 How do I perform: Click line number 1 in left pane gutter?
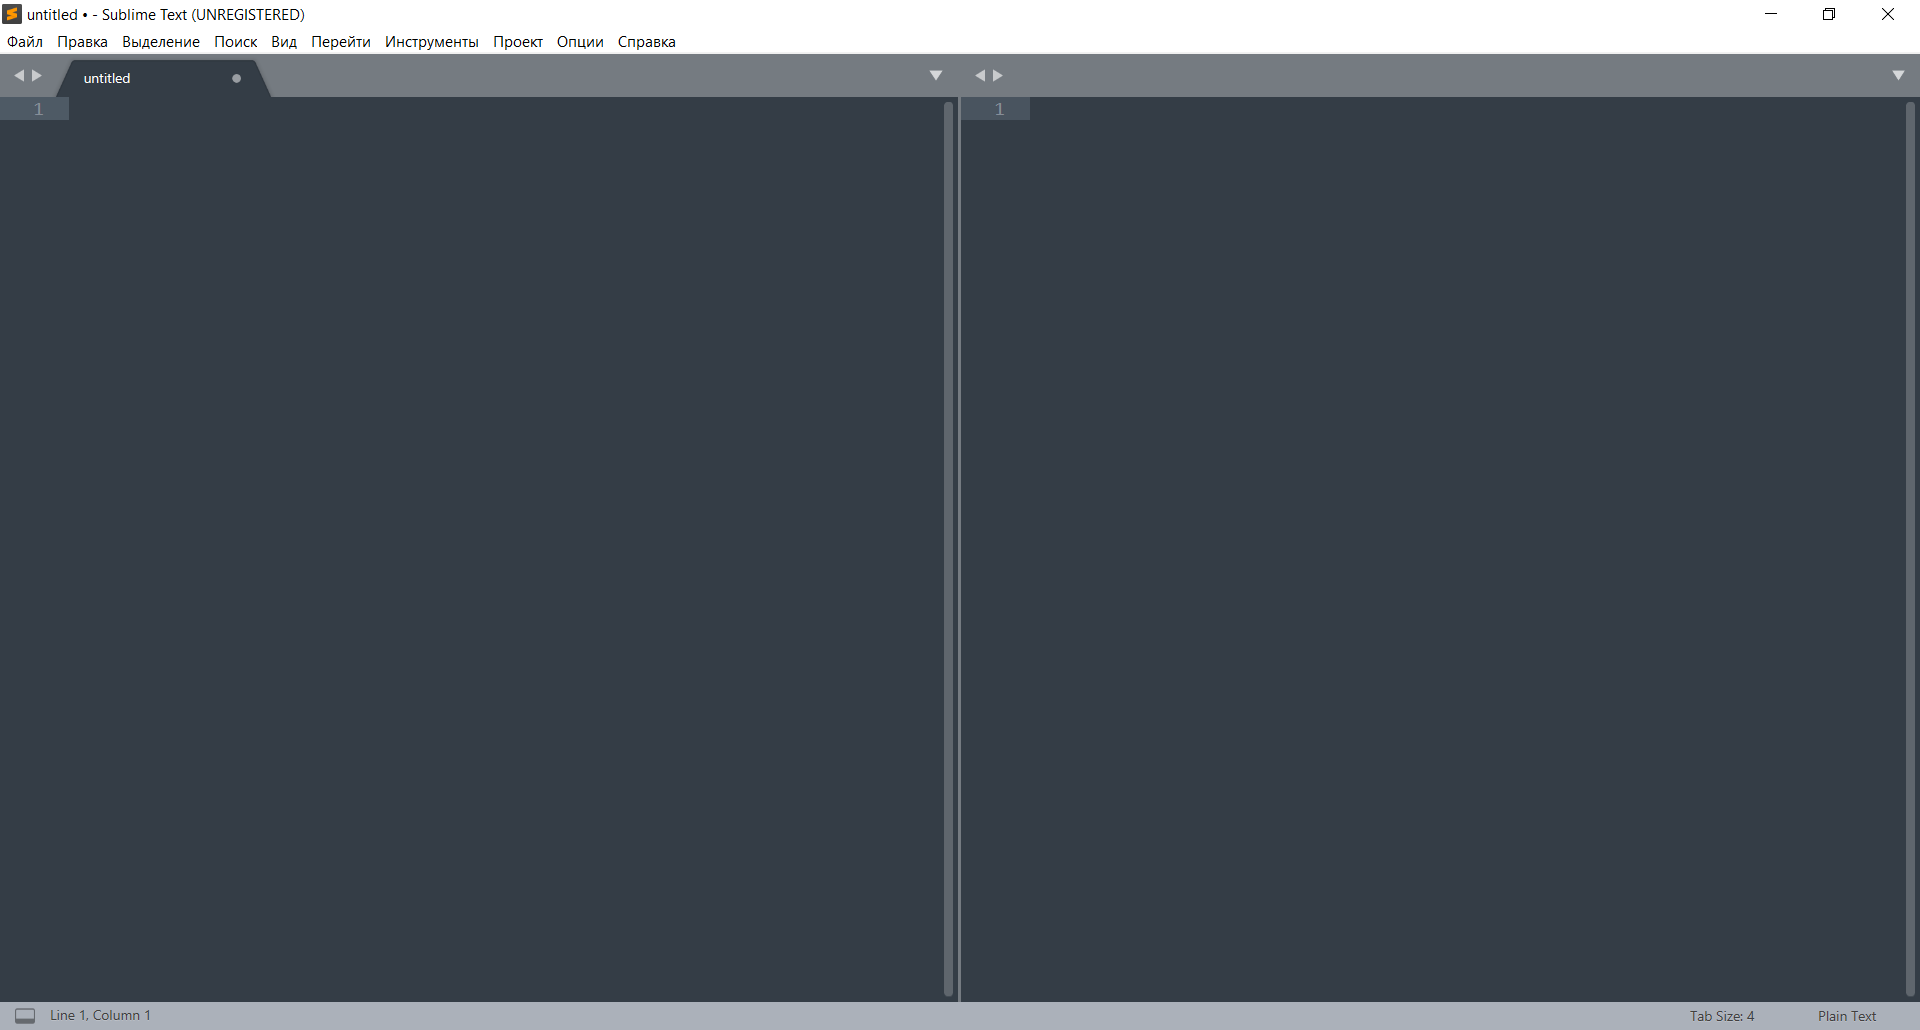point(37,109)
